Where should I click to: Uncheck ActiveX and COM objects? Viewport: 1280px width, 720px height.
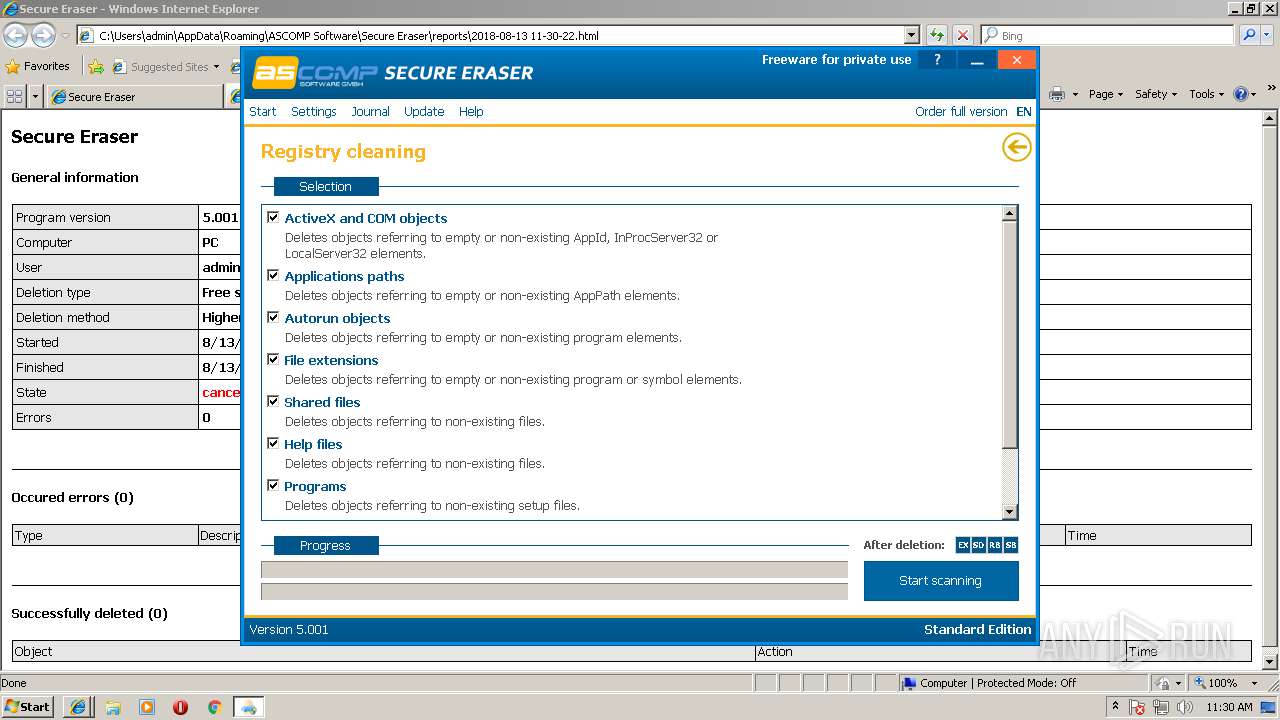click(273, 217)
